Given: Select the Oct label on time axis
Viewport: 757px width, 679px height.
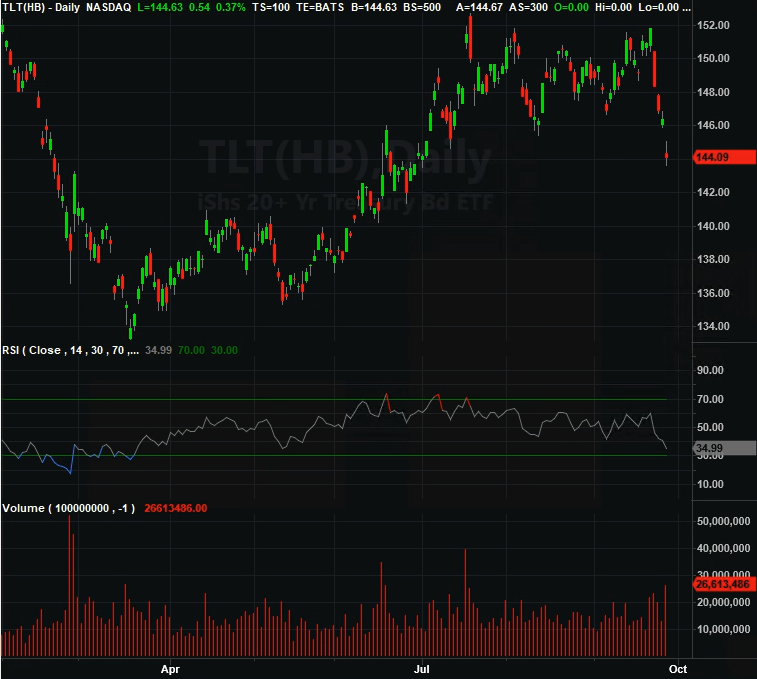Looking at the screenshot, I should (678, 669).
